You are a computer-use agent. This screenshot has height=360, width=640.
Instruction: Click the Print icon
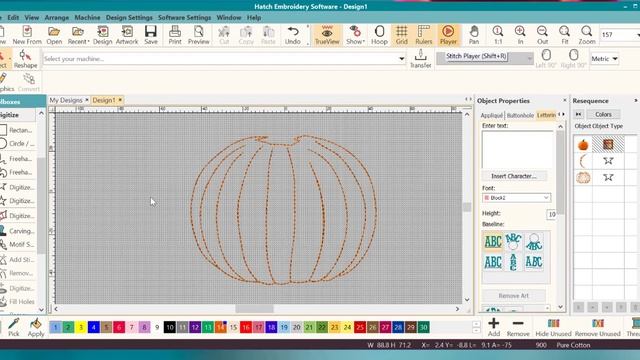coord(175,35)
